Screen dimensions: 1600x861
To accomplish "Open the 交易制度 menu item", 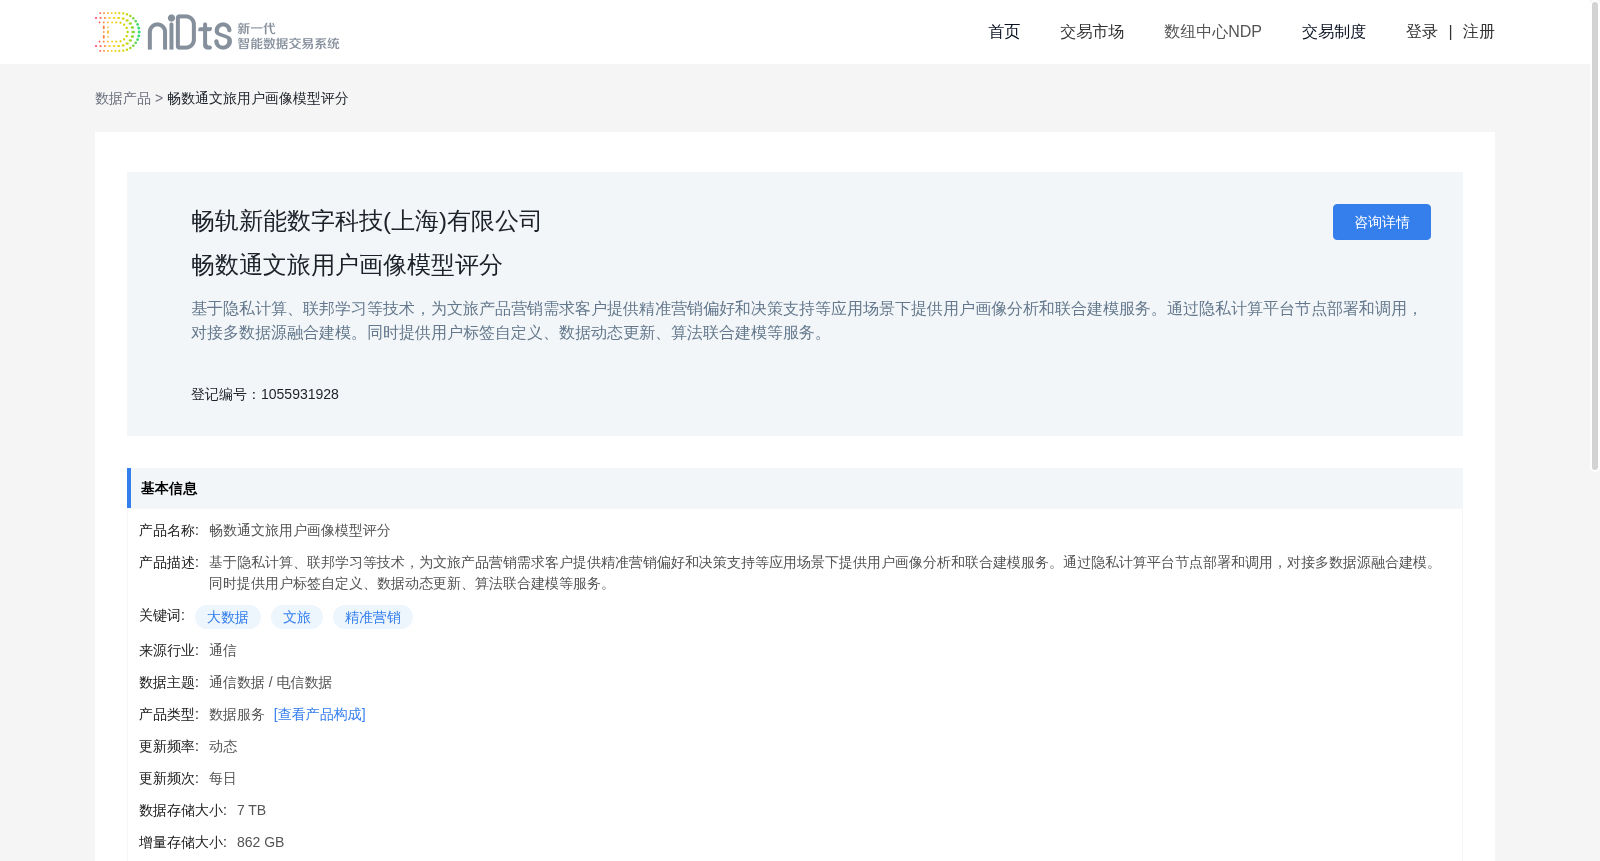I will coord(1334,32).
